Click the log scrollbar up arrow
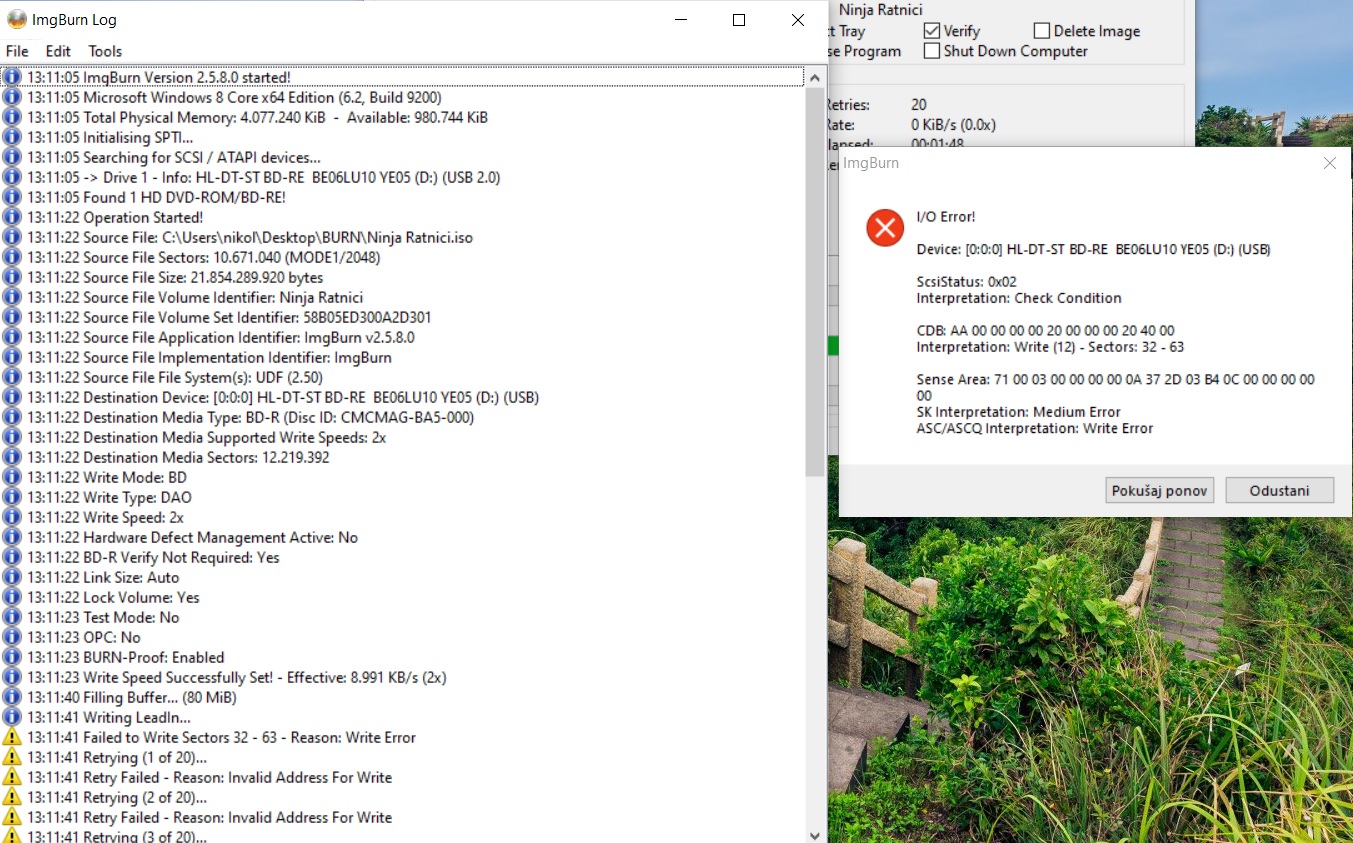This screenshot has width=1353, height=843. [815, 77]
